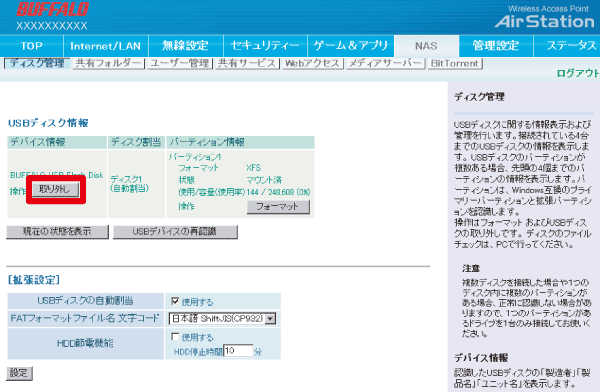
Task: Click the USBディスク情報 heading
Action: [48, 123]
